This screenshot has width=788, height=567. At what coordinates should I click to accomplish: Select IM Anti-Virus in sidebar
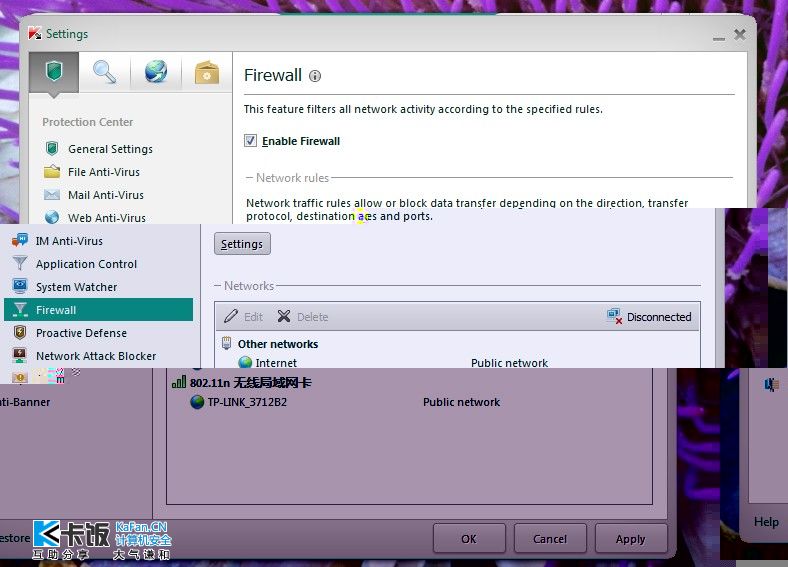coord(69,241)
